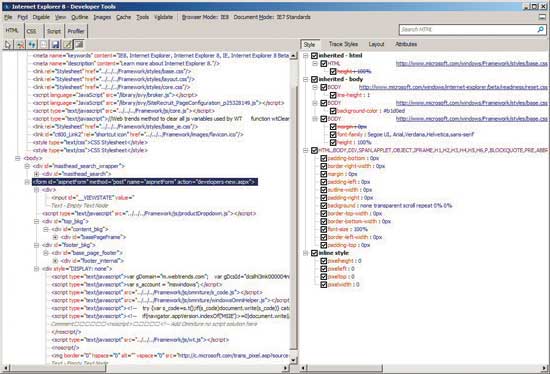
Task: Collapse the body tag node
Action: click(x=18, y=158)
